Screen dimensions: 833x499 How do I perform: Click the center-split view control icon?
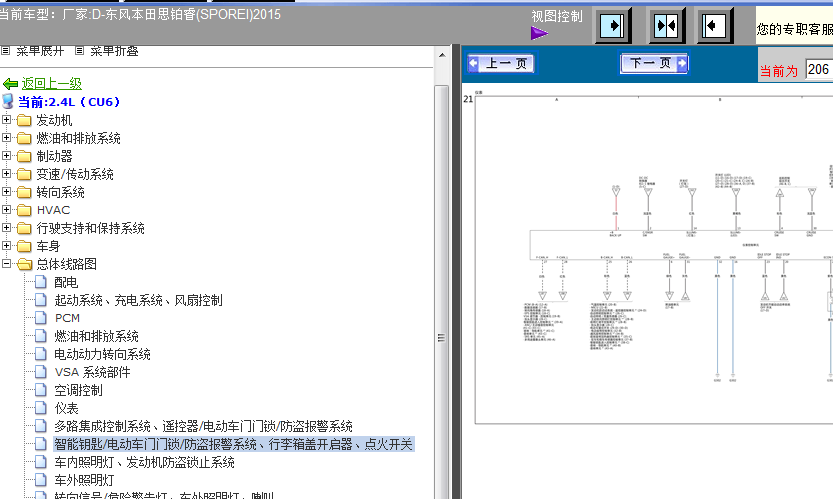(x=667, y=25)
